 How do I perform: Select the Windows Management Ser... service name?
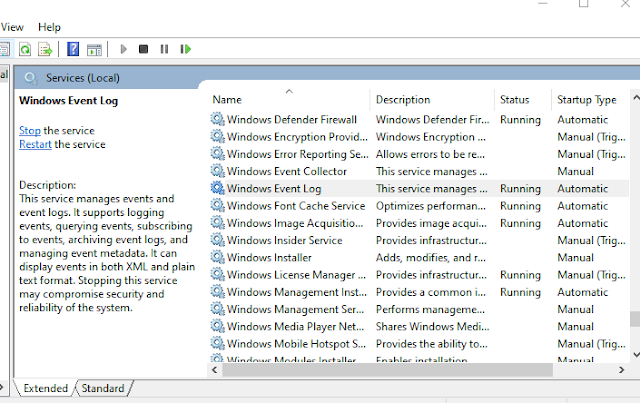296,309
